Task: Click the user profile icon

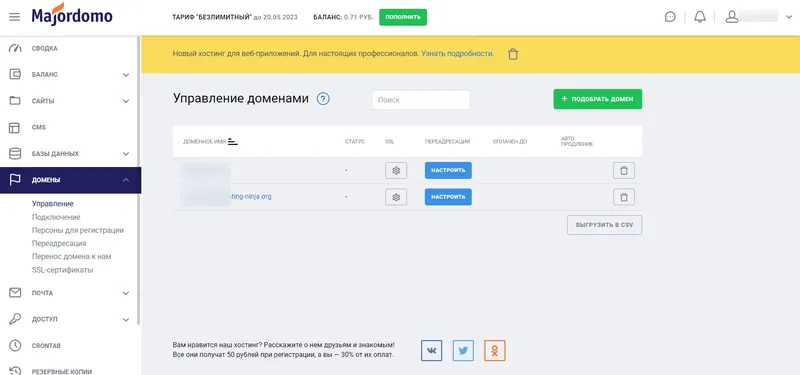Action: tap(732, 17)
